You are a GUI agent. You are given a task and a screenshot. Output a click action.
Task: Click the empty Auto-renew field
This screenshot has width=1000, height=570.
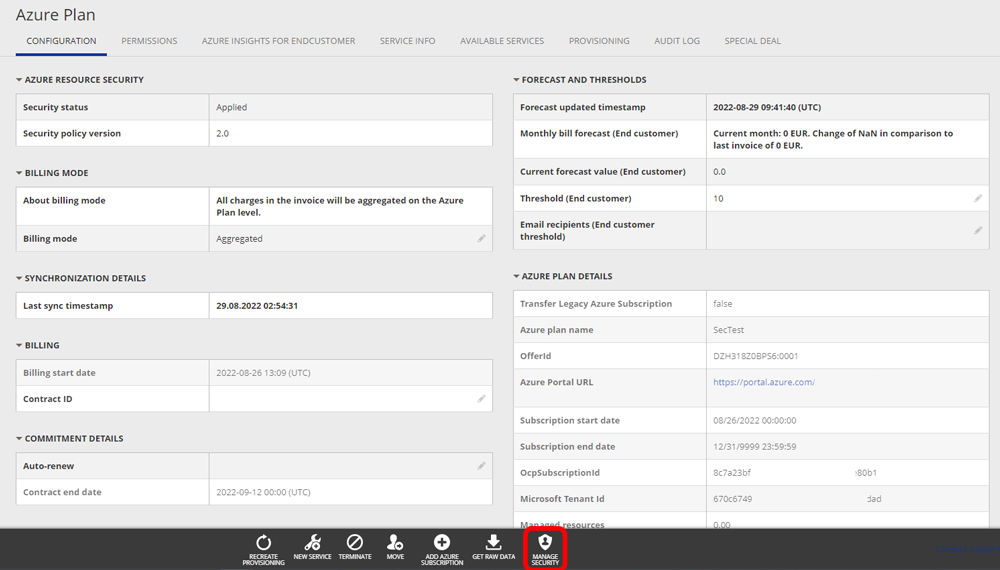click(351, 466)
